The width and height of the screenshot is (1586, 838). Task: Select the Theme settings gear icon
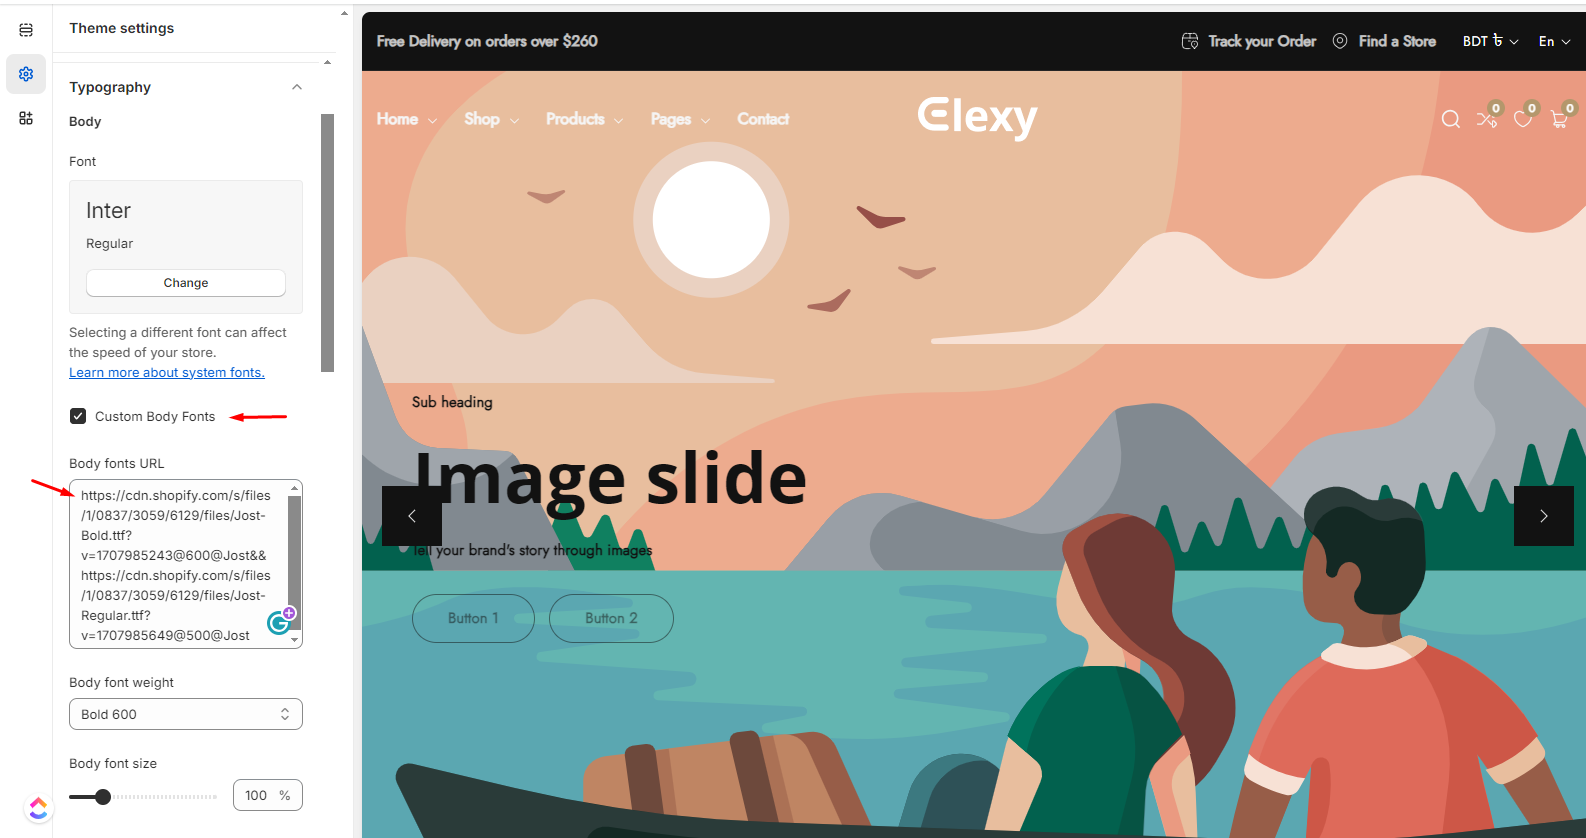(26, 74)
